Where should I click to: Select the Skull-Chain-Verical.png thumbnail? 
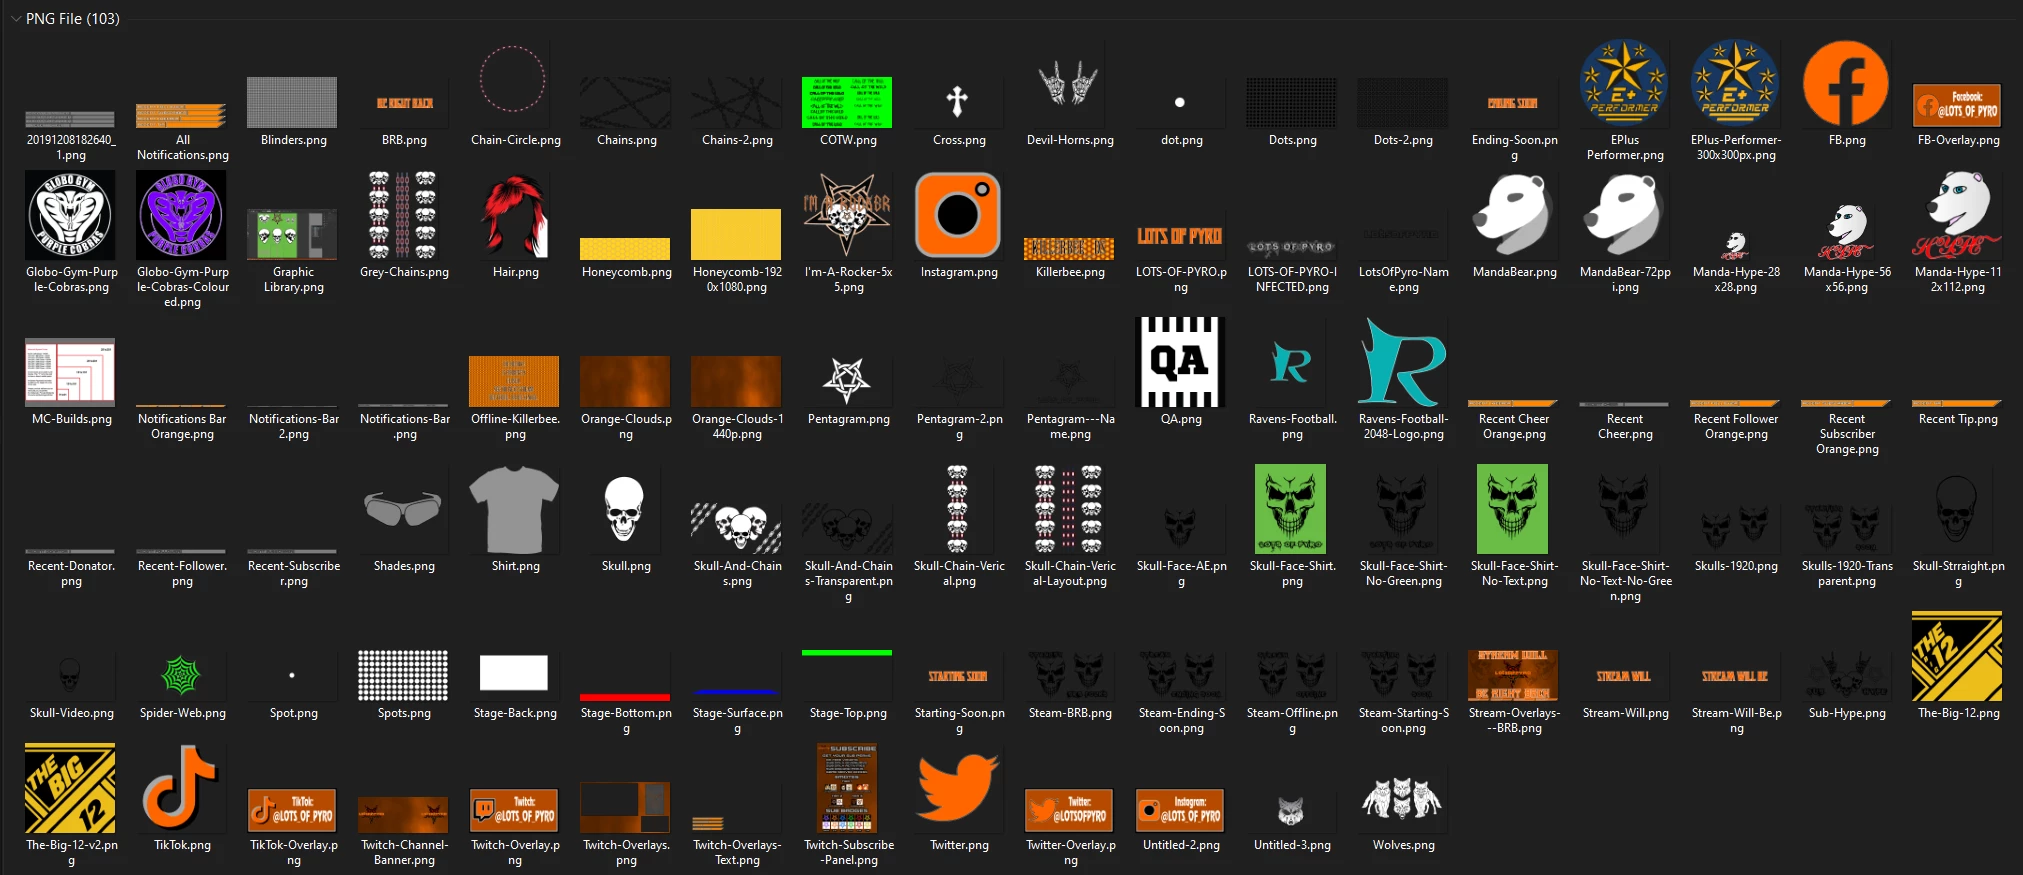(958, 509)
